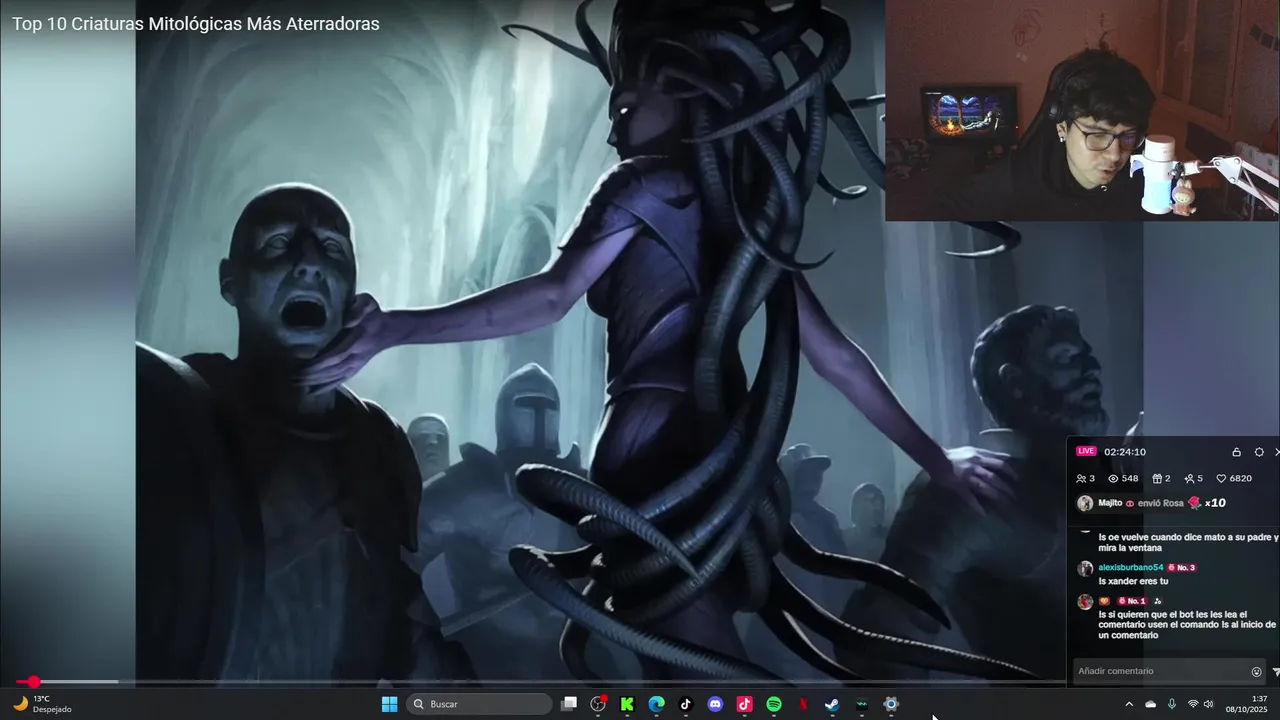1280x720 pixels.
Task: Open the black TikTok taskbar icon
Action: pos(685,704)
